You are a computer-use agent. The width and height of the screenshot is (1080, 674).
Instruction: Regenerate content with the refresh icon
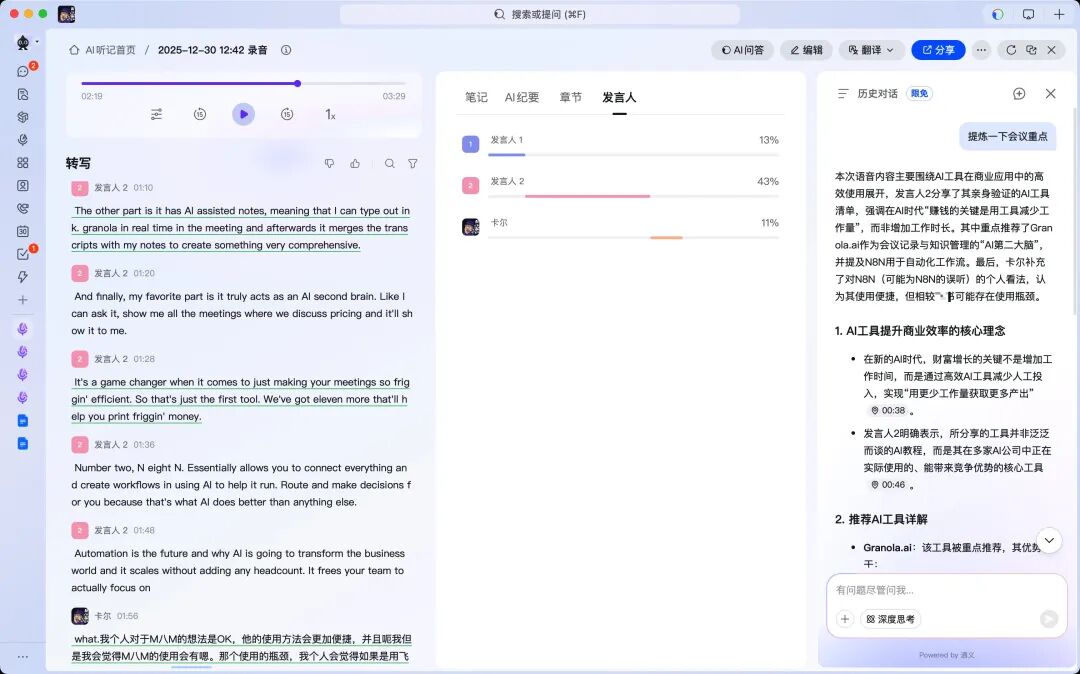1011,50
